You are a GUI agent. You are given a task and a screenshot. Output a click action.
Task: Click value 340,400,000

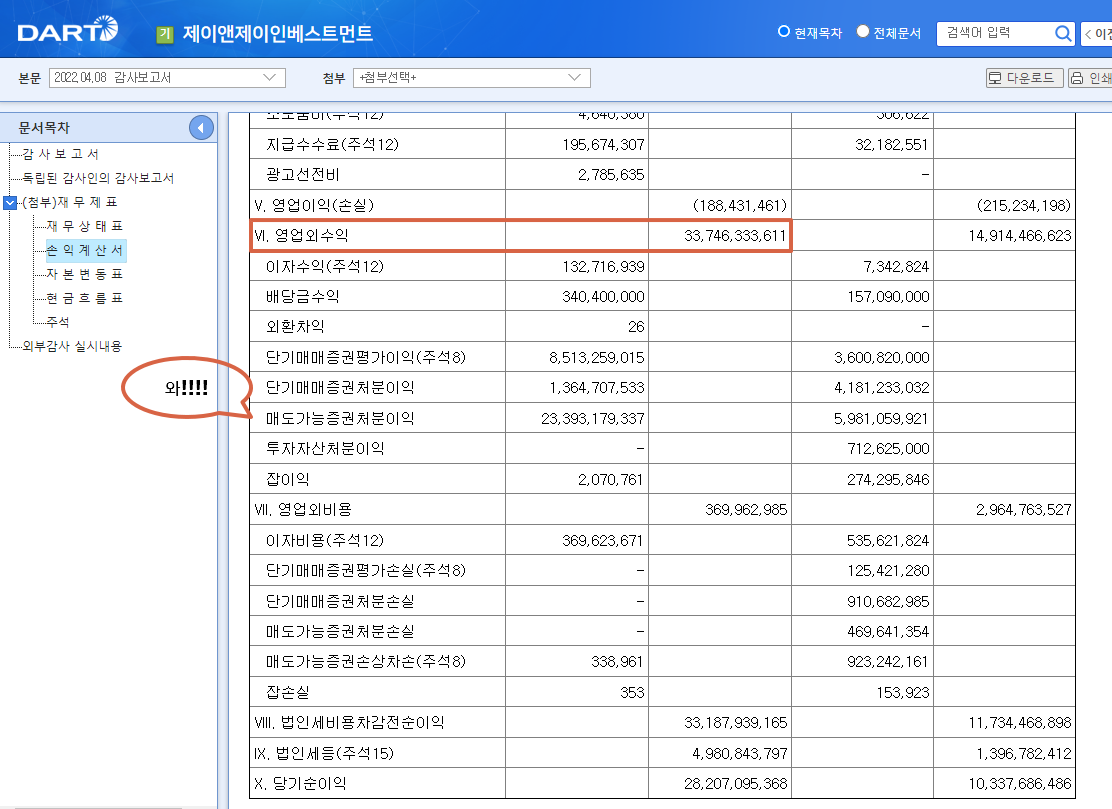coord(604,297)
